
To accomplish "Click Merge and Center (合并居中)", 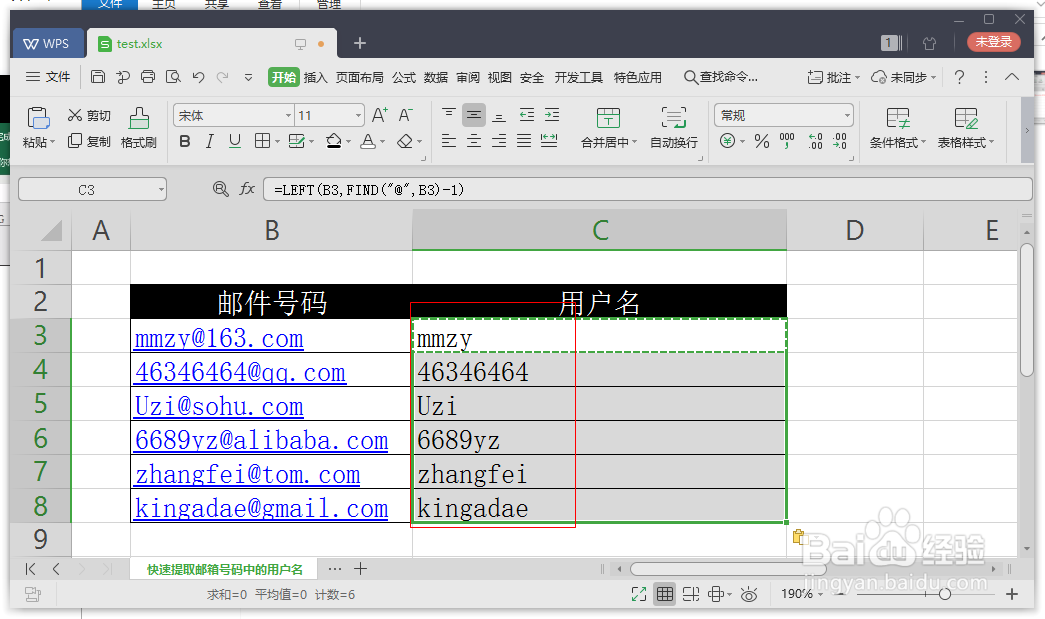I will 608,128.
